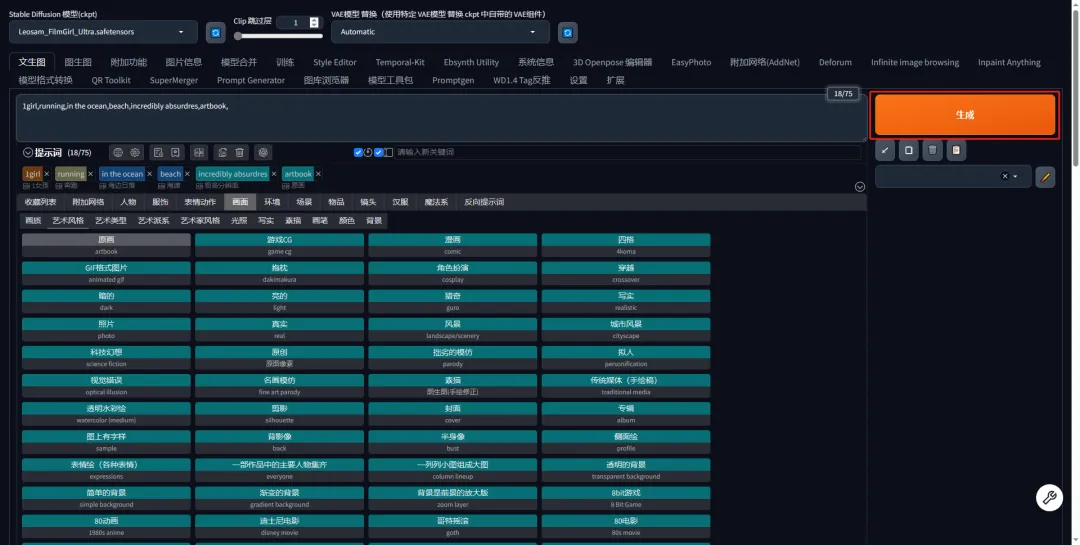The height and width of the screenshot is (545, 1080).
Task: Clear prompt with trash icon under Generate
Action: pyautogui.click(x=933, y=150)
